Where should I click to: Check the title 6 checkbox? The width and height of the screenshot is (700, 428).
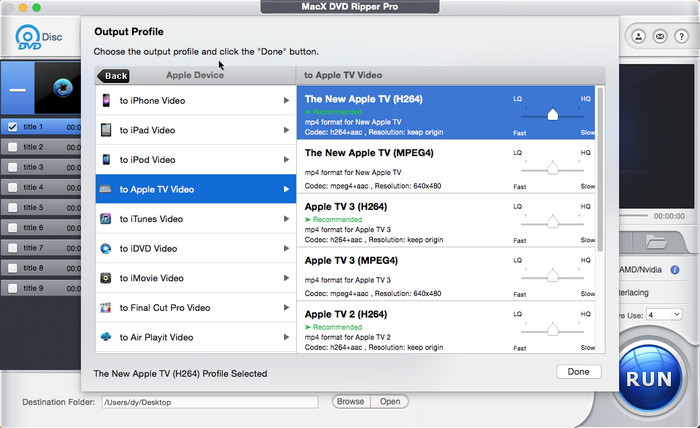tap(12, 228)
